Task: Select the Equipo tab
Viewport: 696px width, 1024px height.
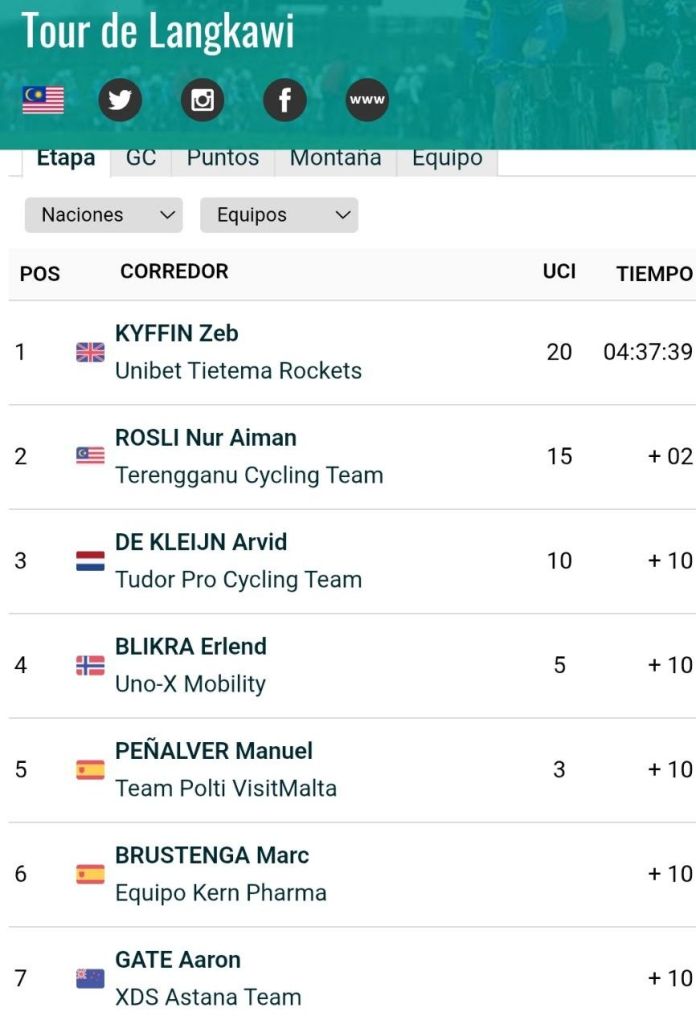Action: point(447,159)
